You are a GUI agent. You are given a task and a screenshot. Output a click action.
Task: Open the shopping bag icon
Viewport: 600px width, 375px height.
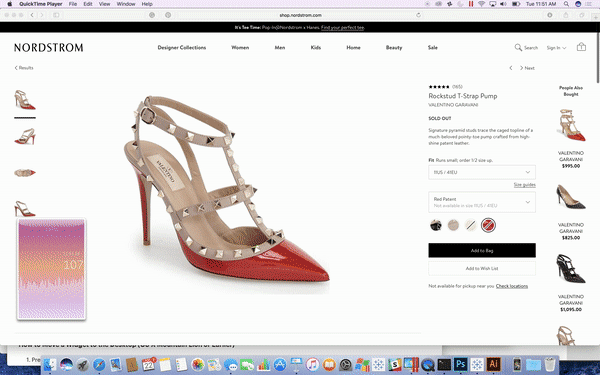(581, 47)
